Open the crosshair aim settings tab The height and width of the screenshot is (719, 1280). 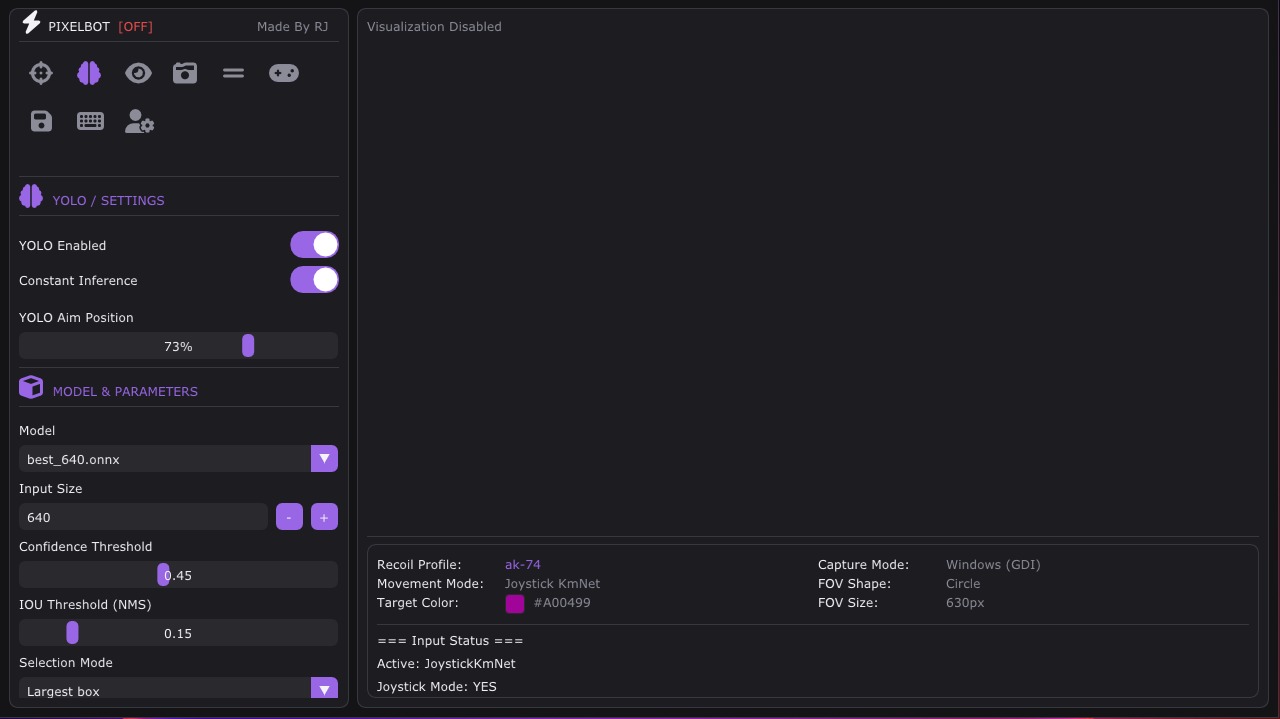[x=41, y=73]
